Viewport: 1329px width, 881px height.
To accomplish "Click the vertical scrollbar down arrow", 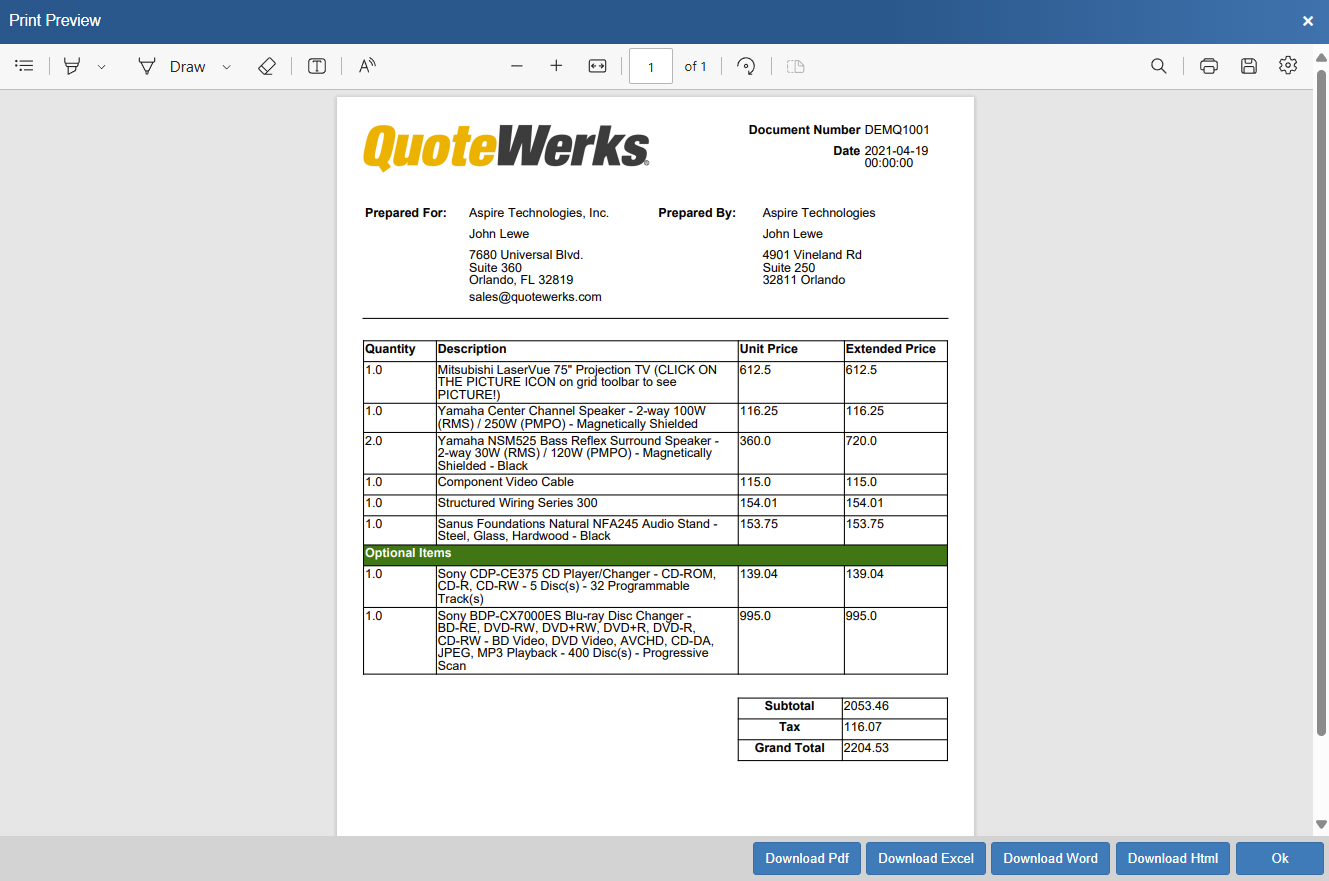I will 1321,825.
